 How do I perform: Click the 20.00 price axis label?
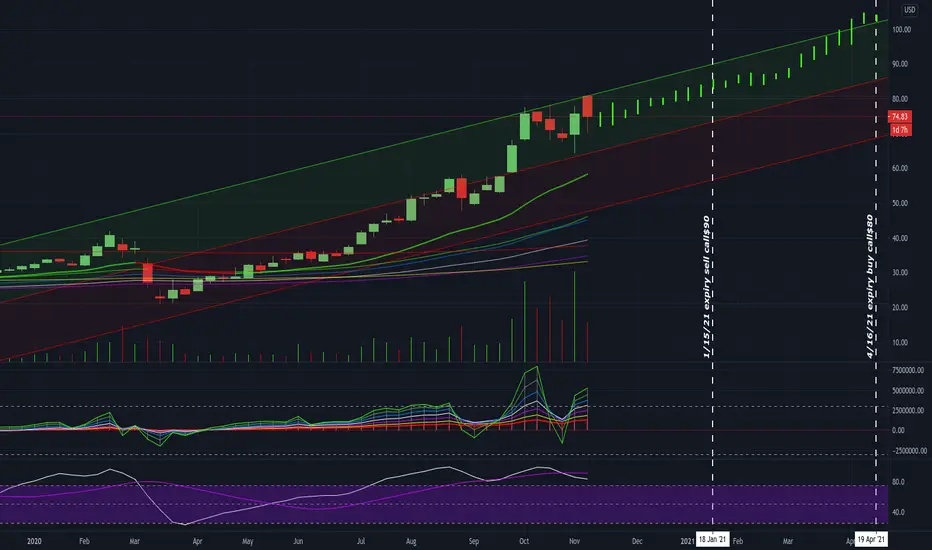pyautogui.click(x=900, y=307)
